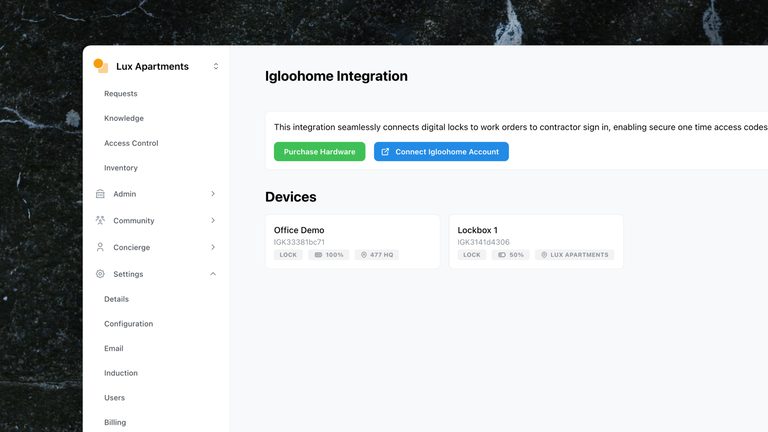Collapse the Settings menu chevron
768x432 pixels.
[x=213, y=274]
